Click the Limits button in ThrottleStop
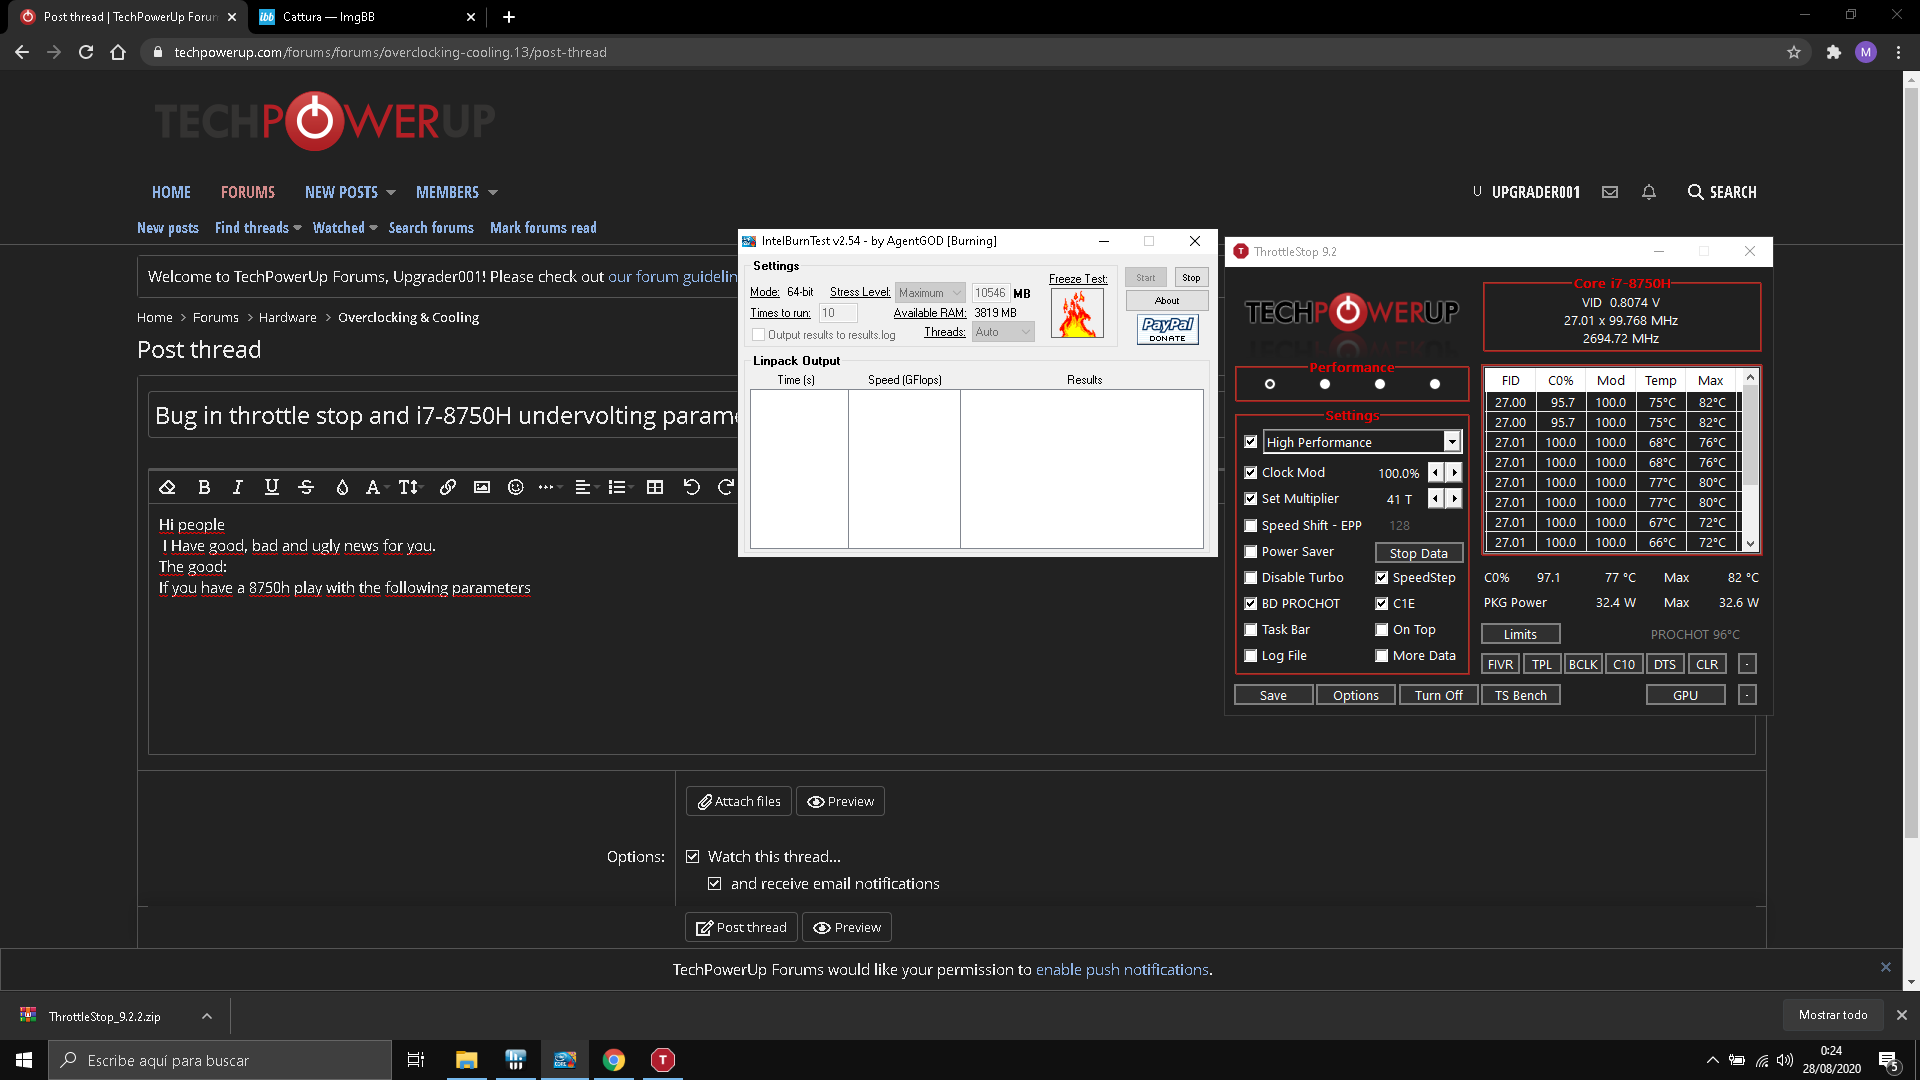Viewport: 1920px width, 1080px height. [x=1520, y=633]
